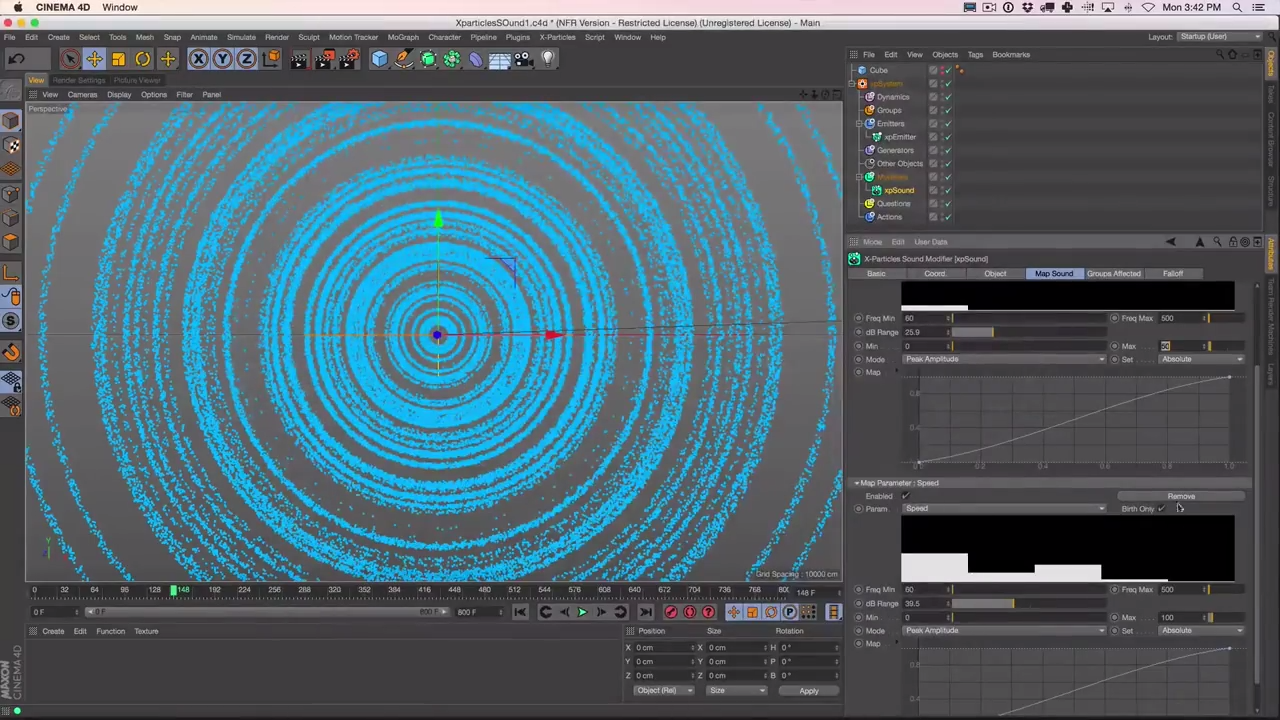Screen dimensions: 1280x720
Task: Open Edit Render Settings icon
Action: point(348,59)
